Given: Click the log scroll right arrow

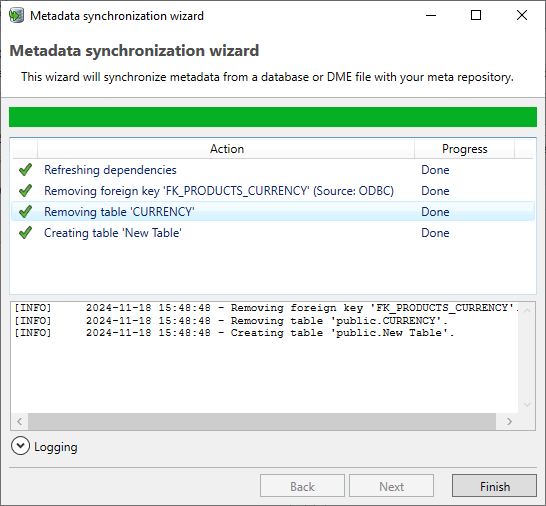Looking at the screenshot, I should [509, 421].
